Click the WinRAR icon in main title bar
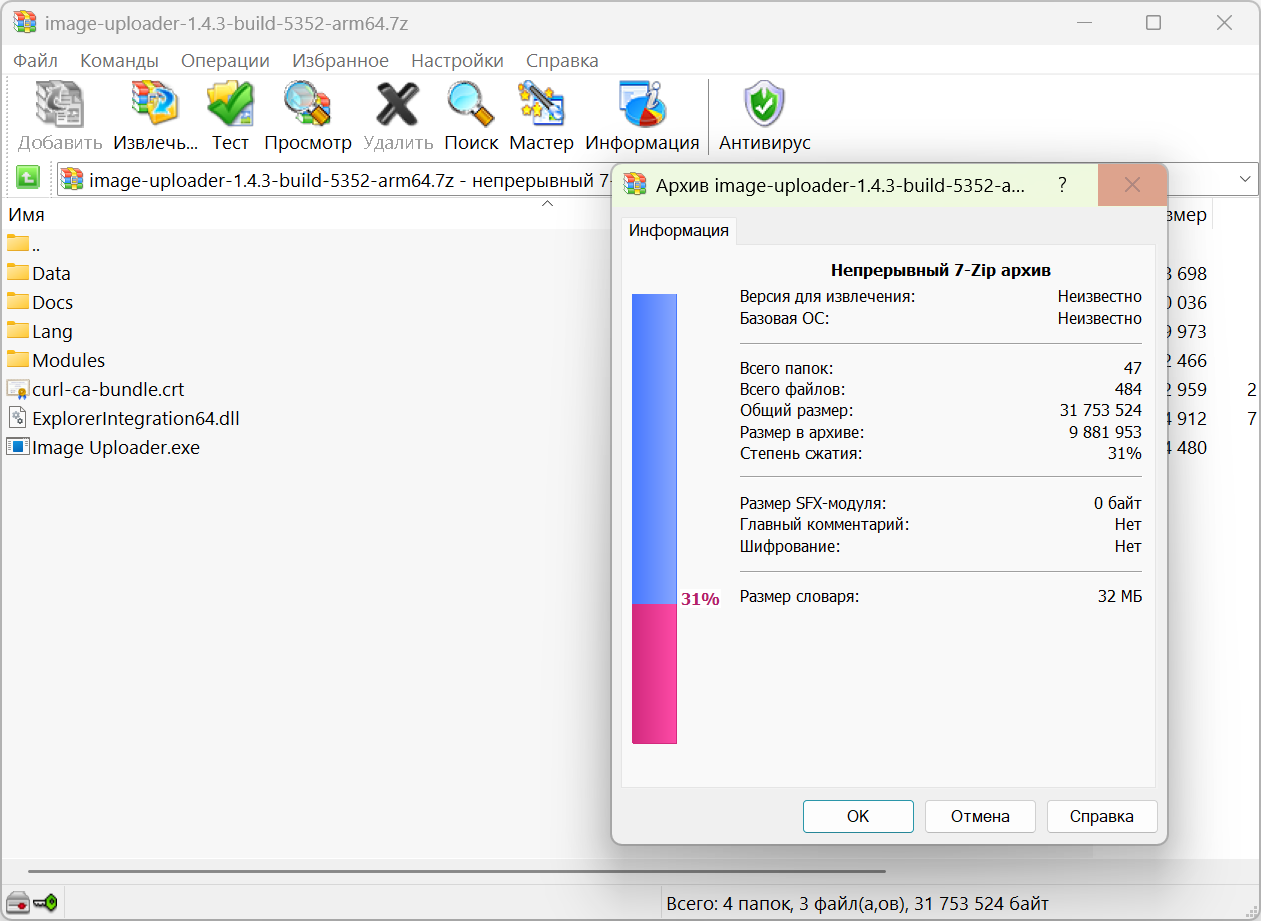 click(x=25, y=22)
